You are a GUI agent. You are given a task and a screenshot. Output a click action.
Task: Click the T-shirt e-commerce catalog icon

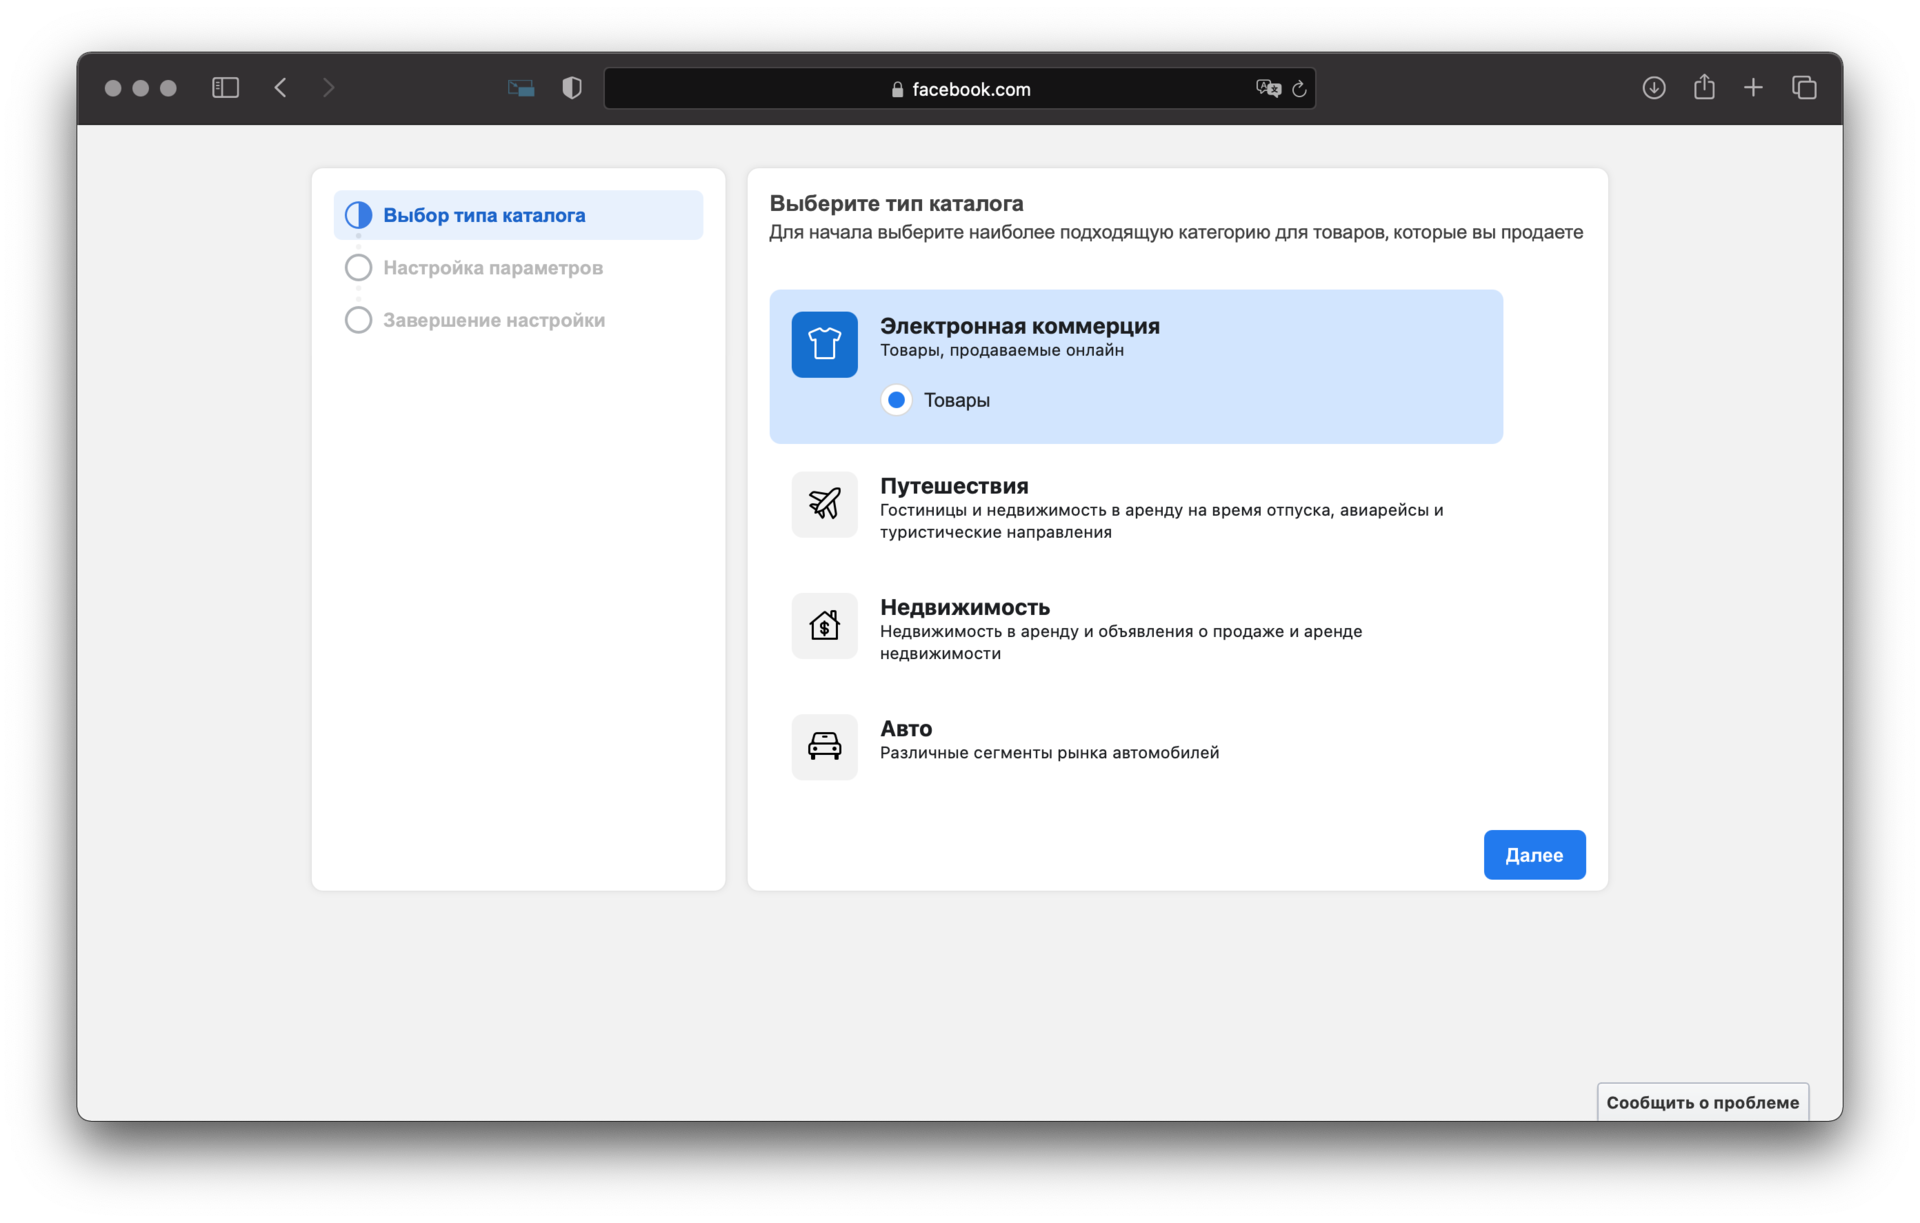[824, 344]
